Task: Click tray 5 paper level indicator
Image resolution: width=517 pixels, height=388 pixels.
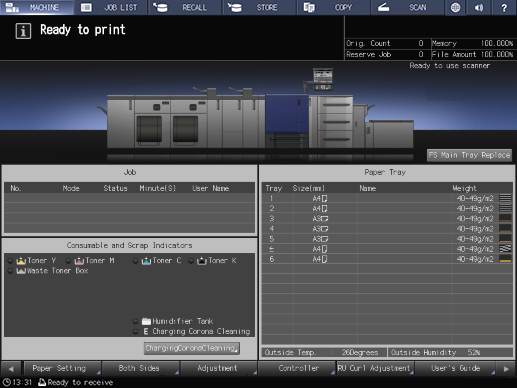Action: pyautogui.click(x=505, y=239)
